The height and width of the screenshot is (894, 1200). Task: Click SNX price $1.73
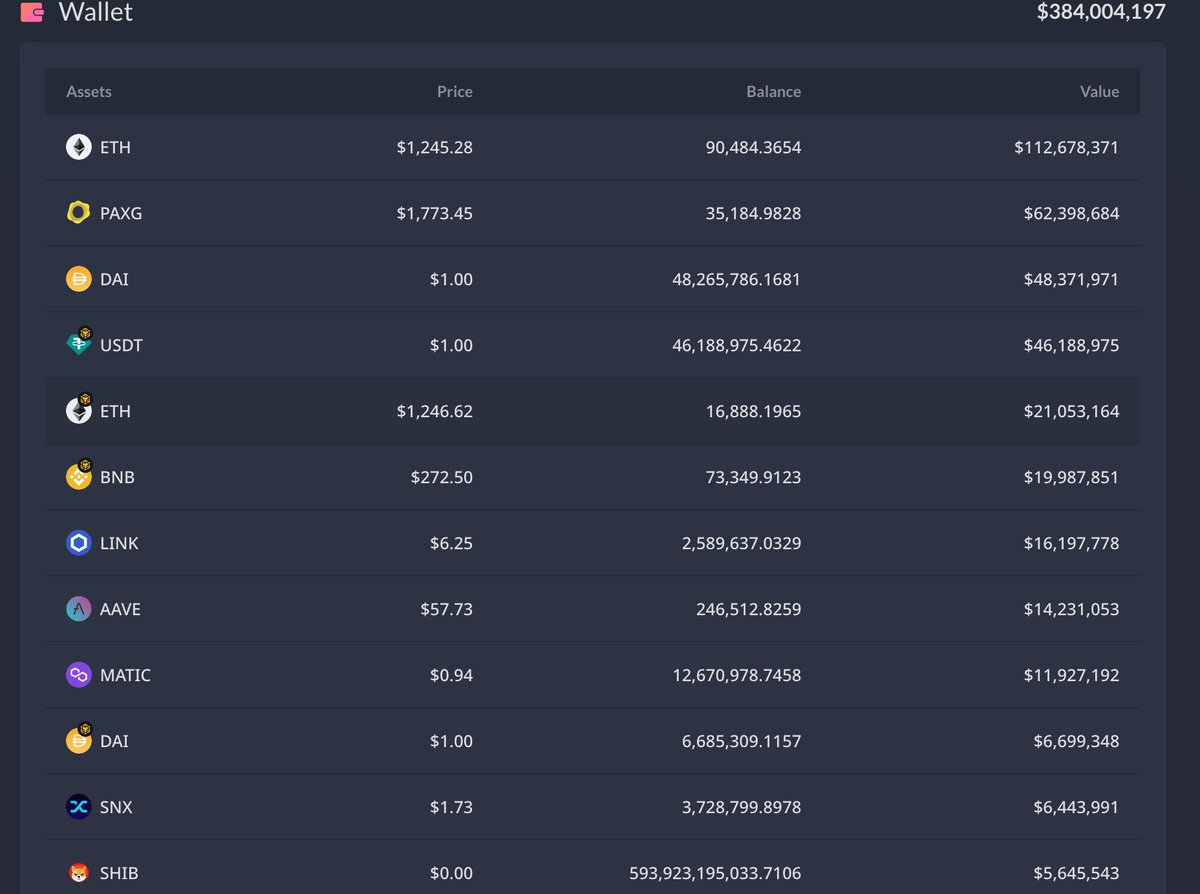[x=451, y=807]
